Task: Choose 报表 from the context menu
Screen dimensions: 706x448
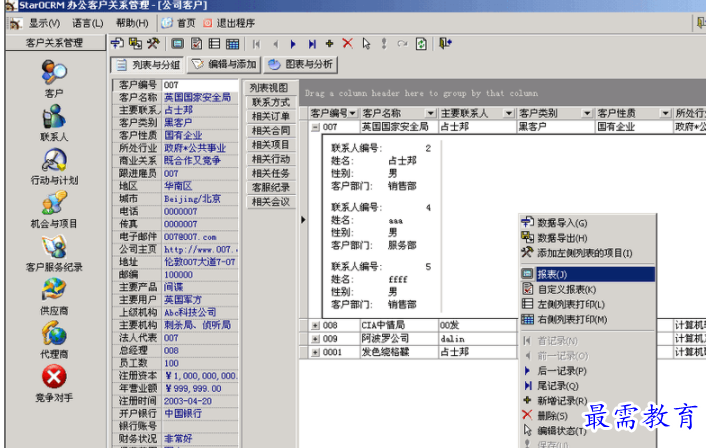Action: (x=552, y=273)
